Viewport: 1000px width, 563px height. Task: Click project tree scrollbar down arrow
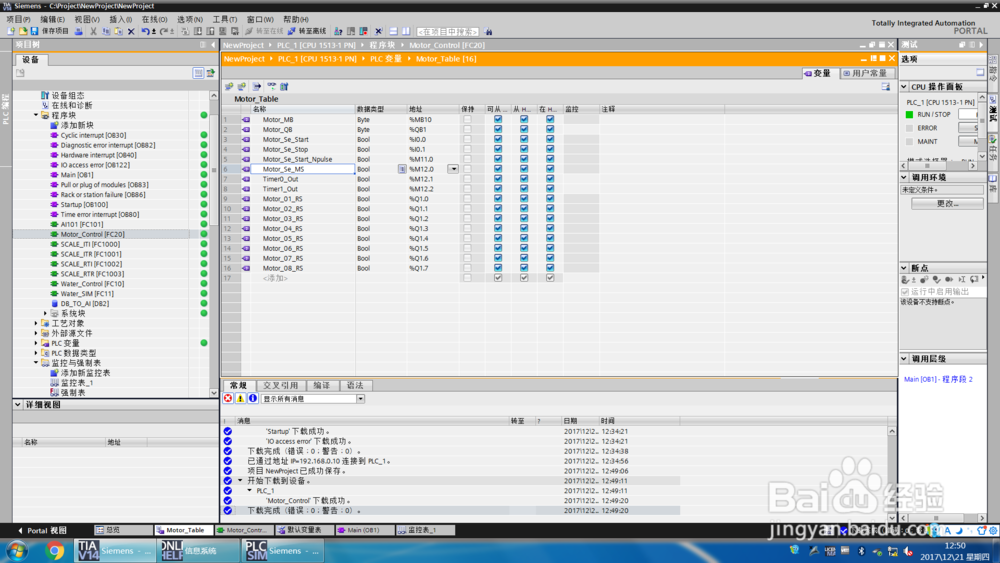(214, 393)
